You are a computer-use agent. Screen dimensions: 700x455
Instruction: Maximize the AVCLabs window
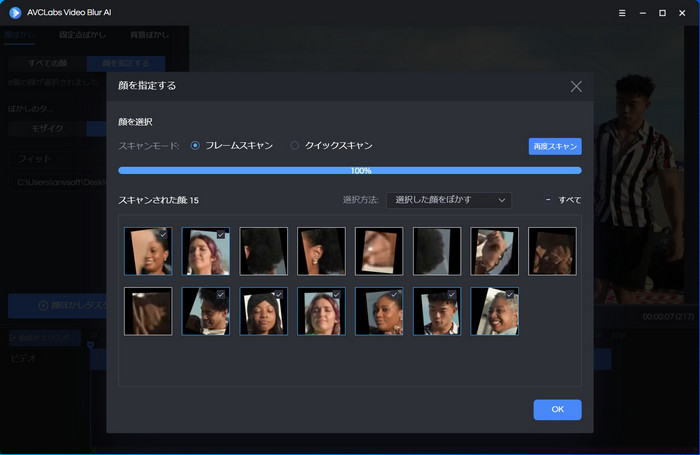click(x=662, y=13)
